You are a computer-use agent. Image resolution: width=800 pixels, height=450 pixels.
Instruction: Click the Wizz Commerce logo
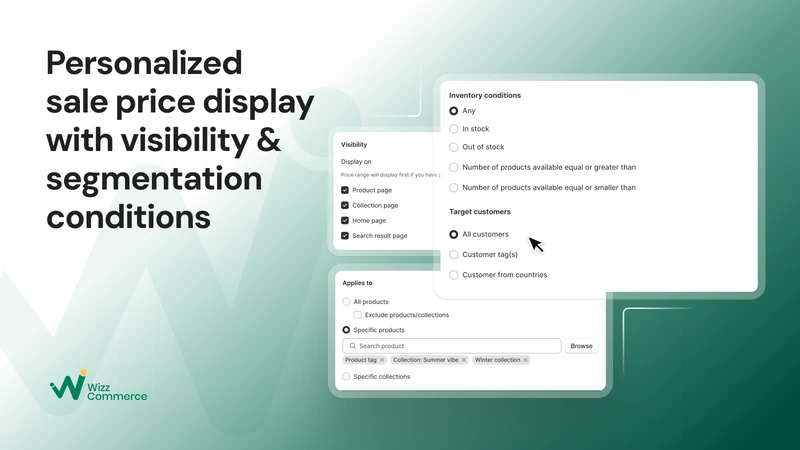[x=98, y=386]
